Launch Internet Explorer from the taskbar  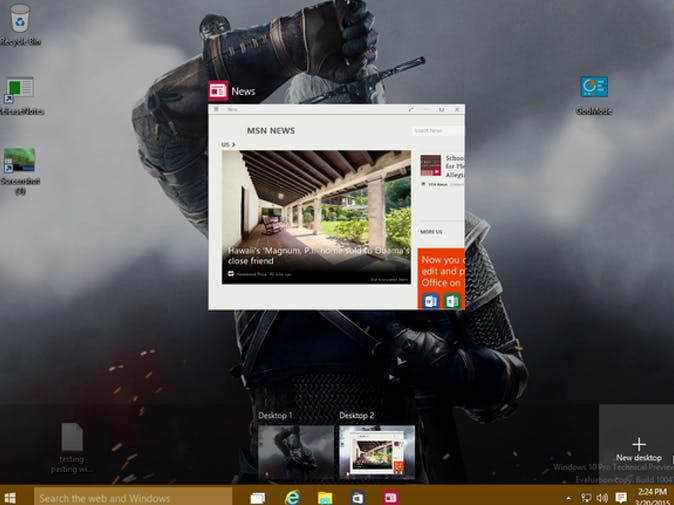(x=292, y=498)
